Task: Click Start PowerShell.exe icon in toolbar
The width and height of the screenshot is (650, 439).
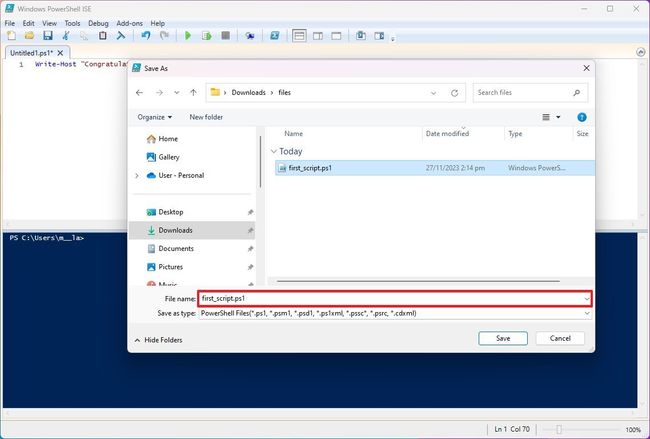Action: tap(274, 36)
